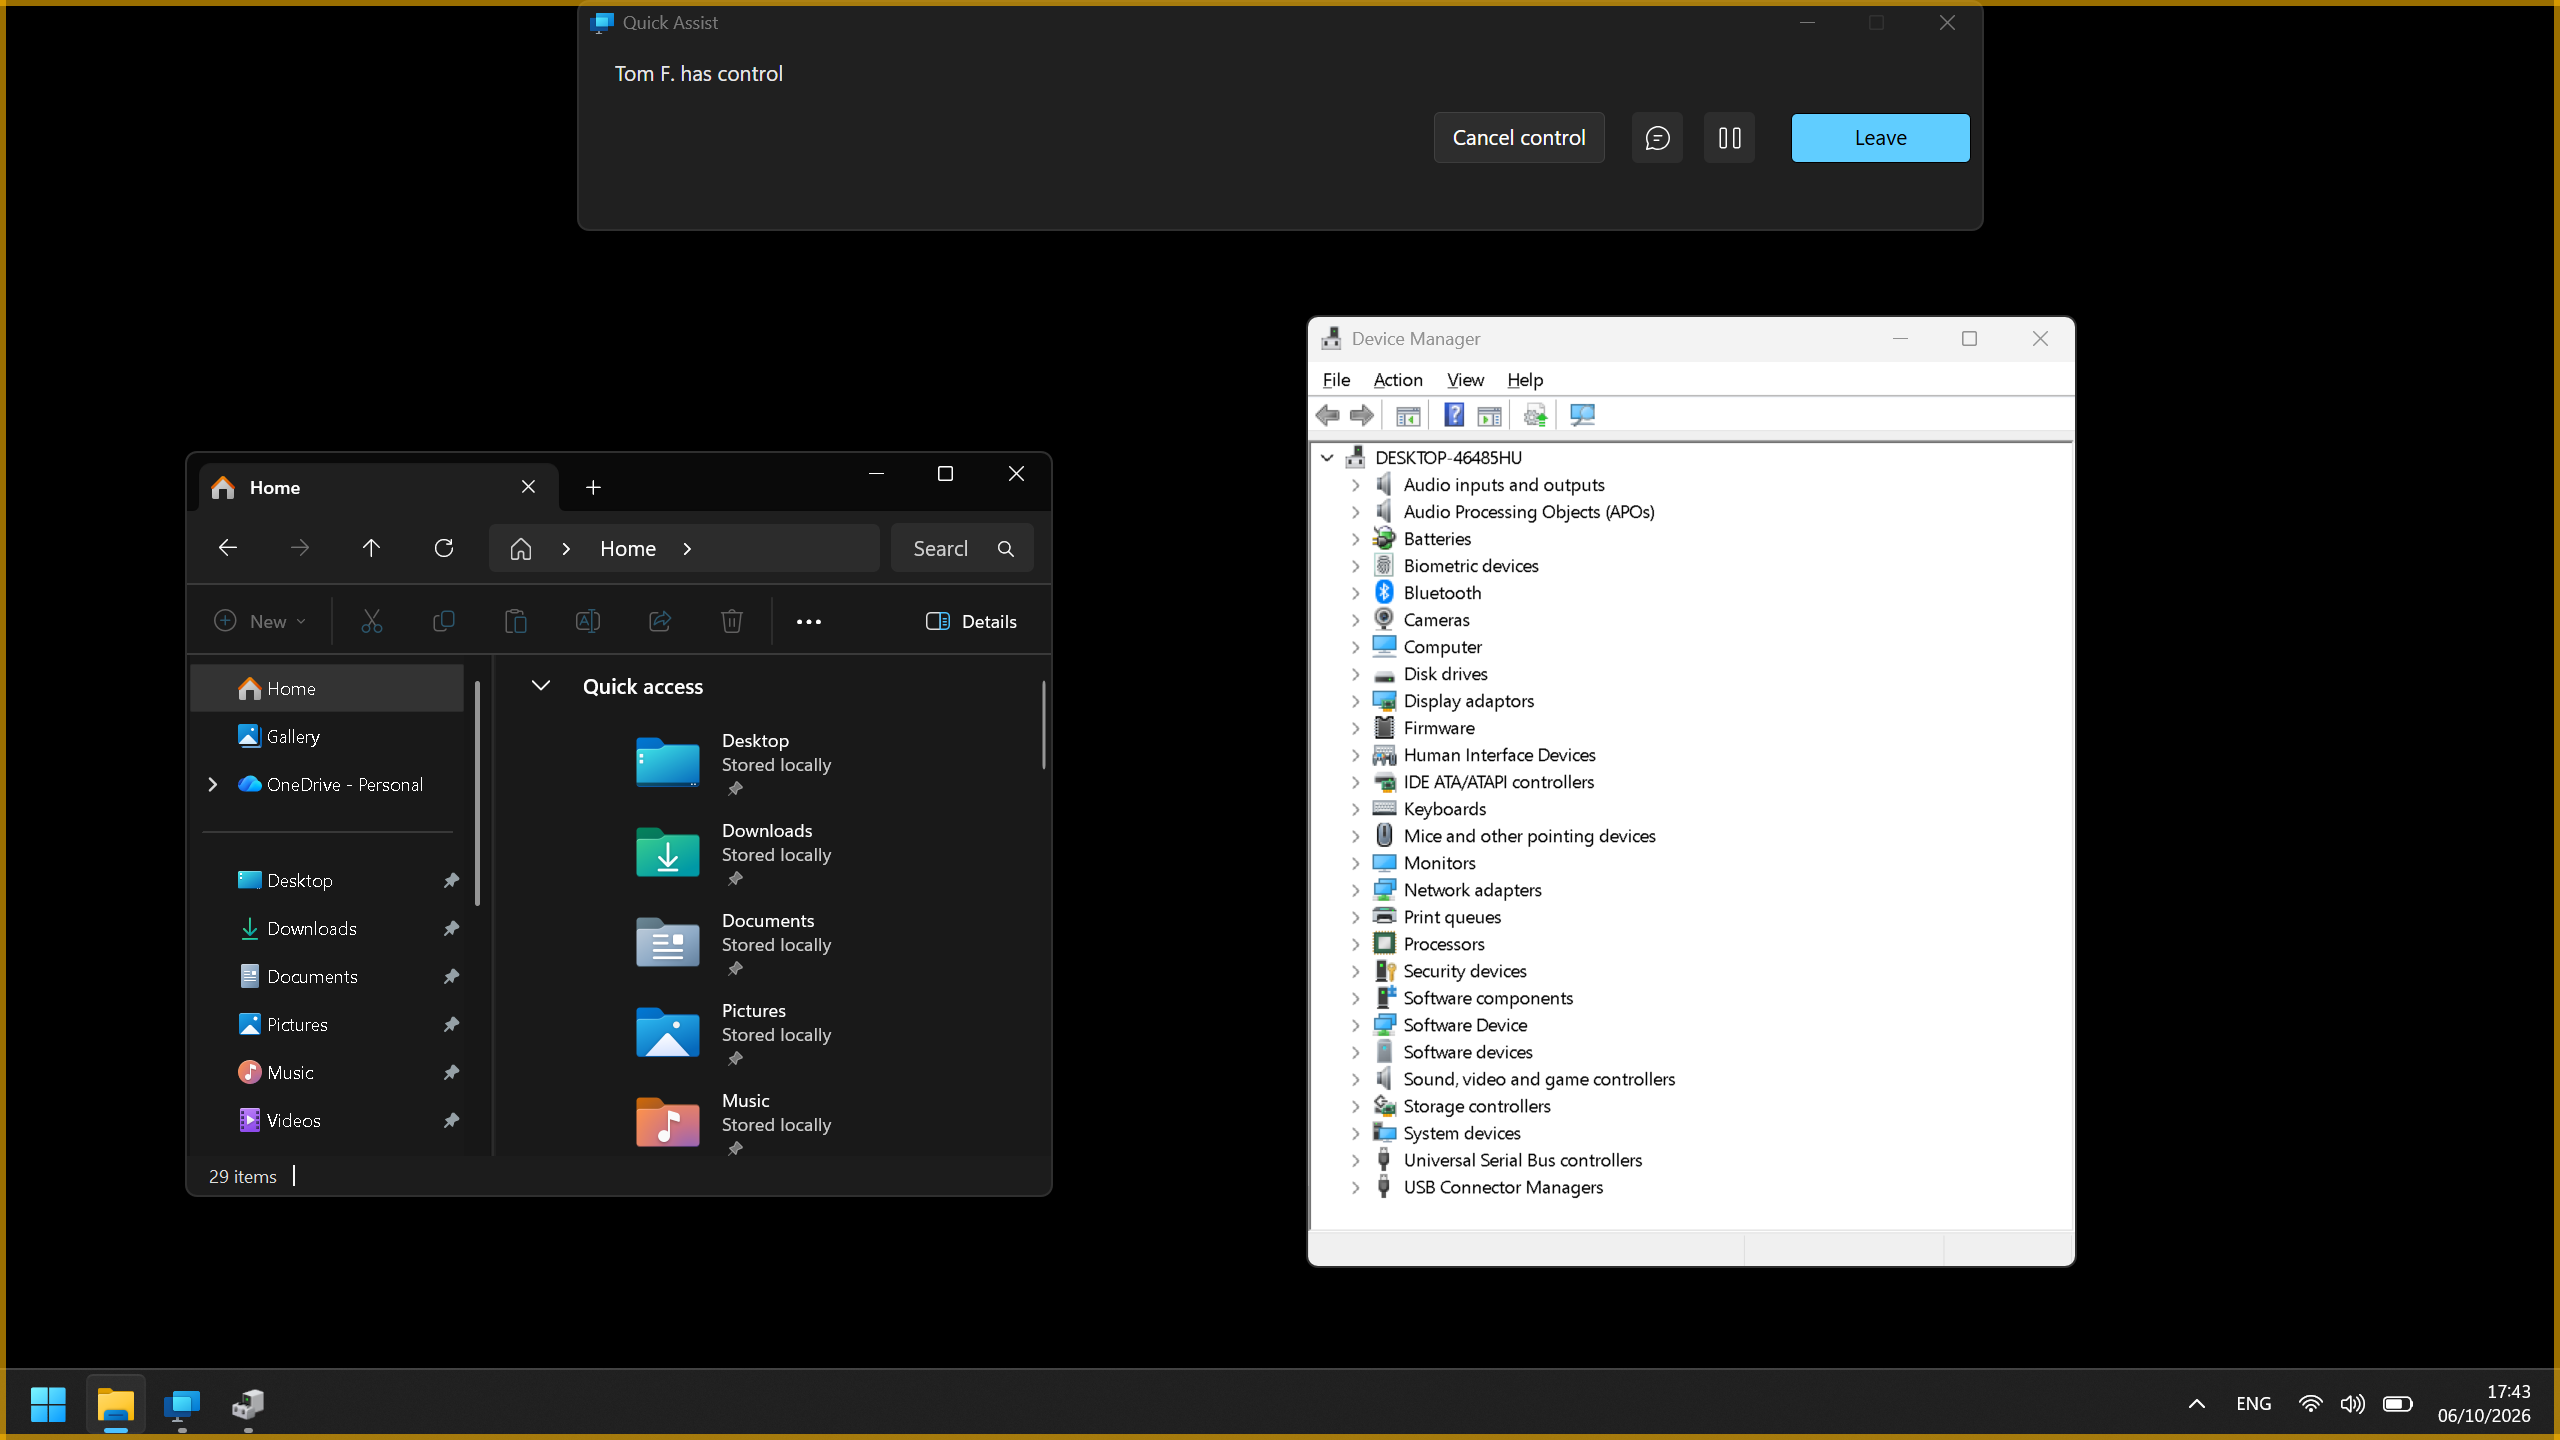The image size is (2560, 1440).
Task: Add a new tab in File Explorer
Action: tap(593, 487)
